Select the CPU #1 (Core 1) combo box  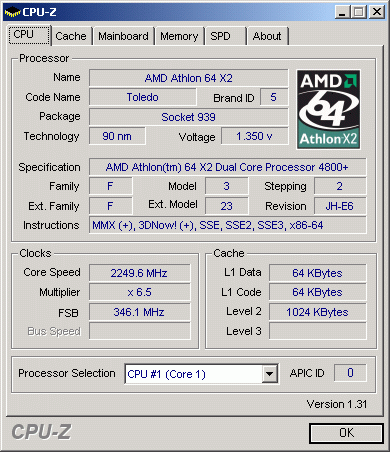201,374
